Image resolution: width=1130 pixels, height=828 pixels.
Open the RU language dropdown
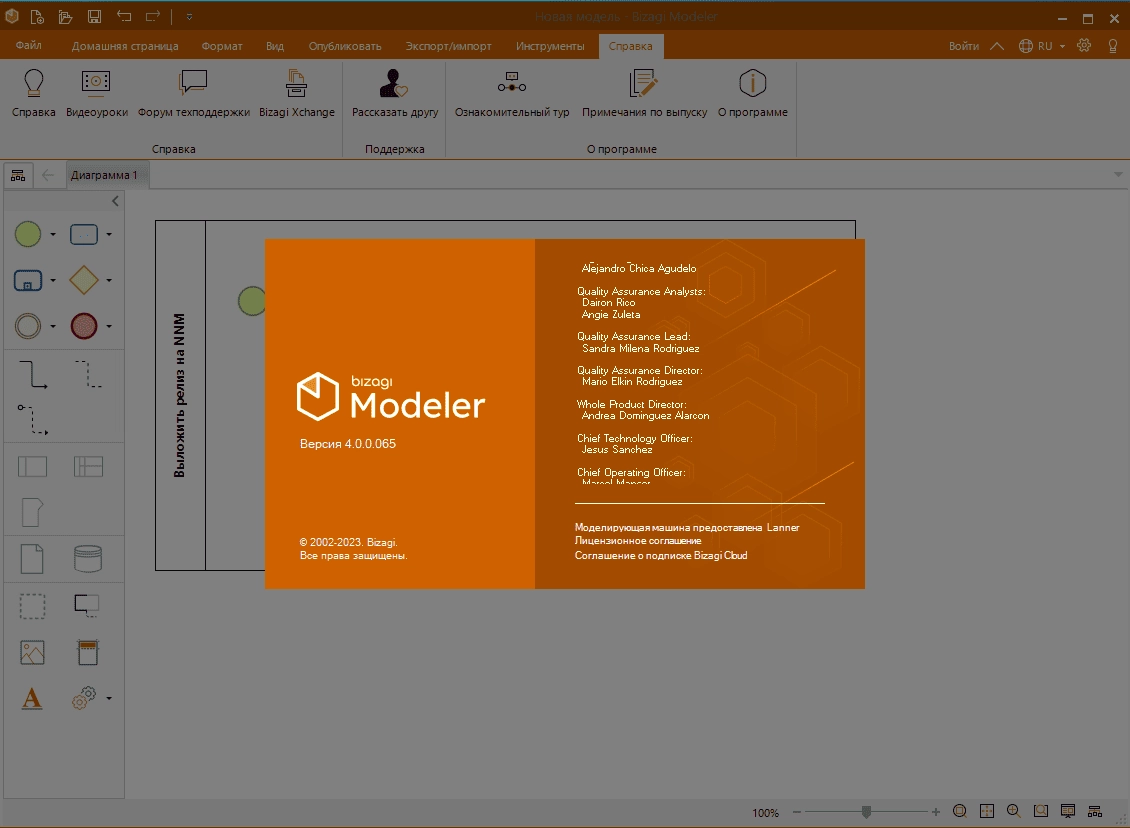click(1042, 46)
